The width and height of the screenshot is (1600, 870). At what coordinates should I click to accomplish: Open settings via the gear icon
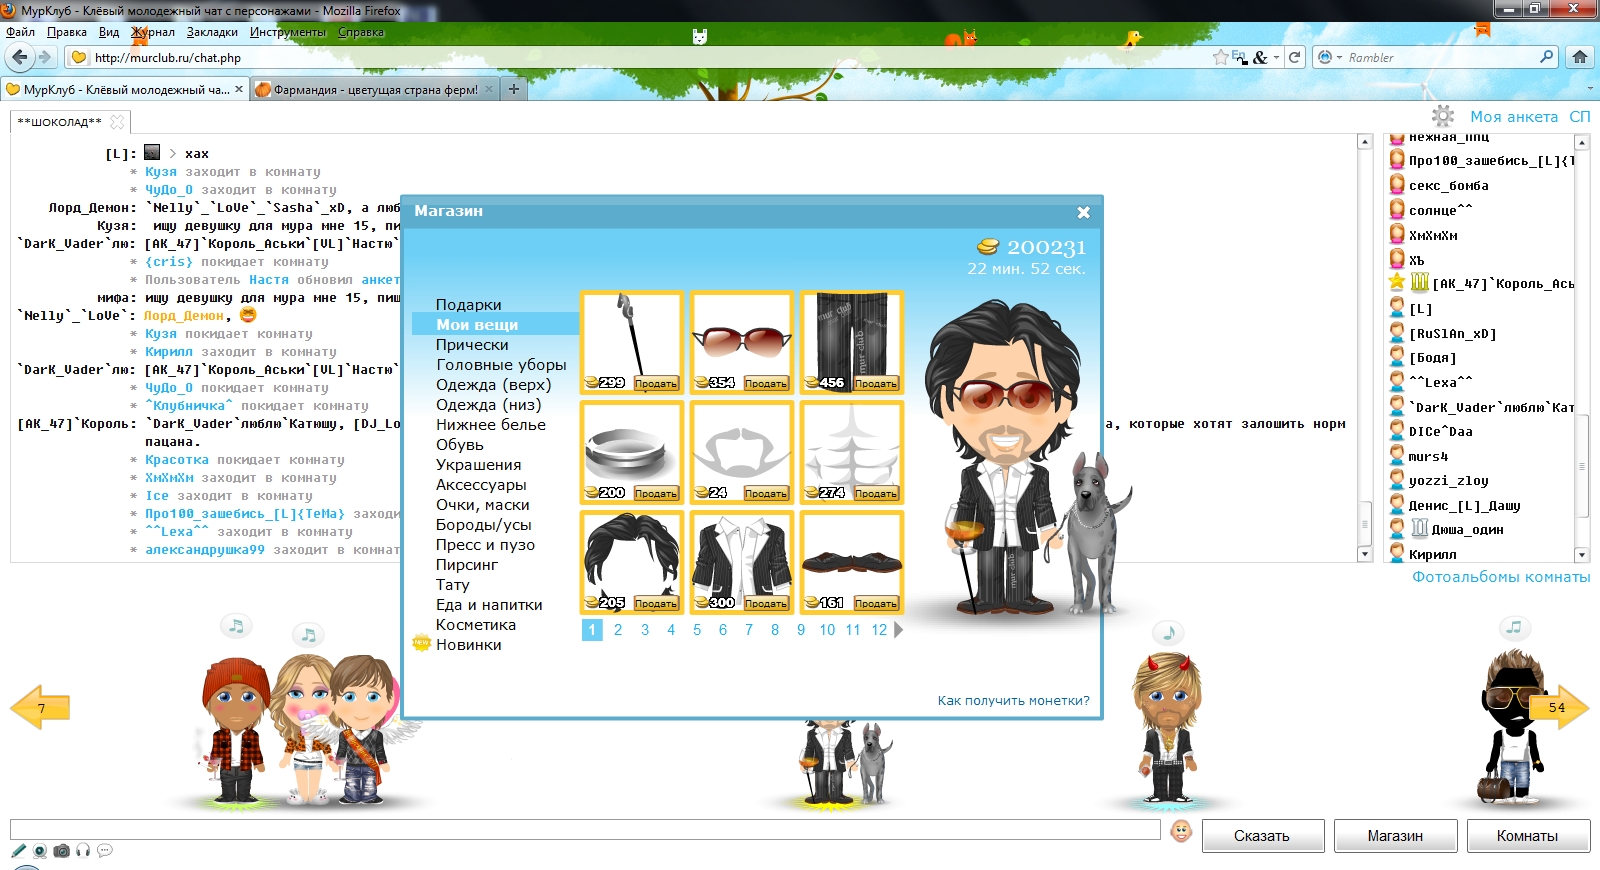click(x=1442, y=116)
